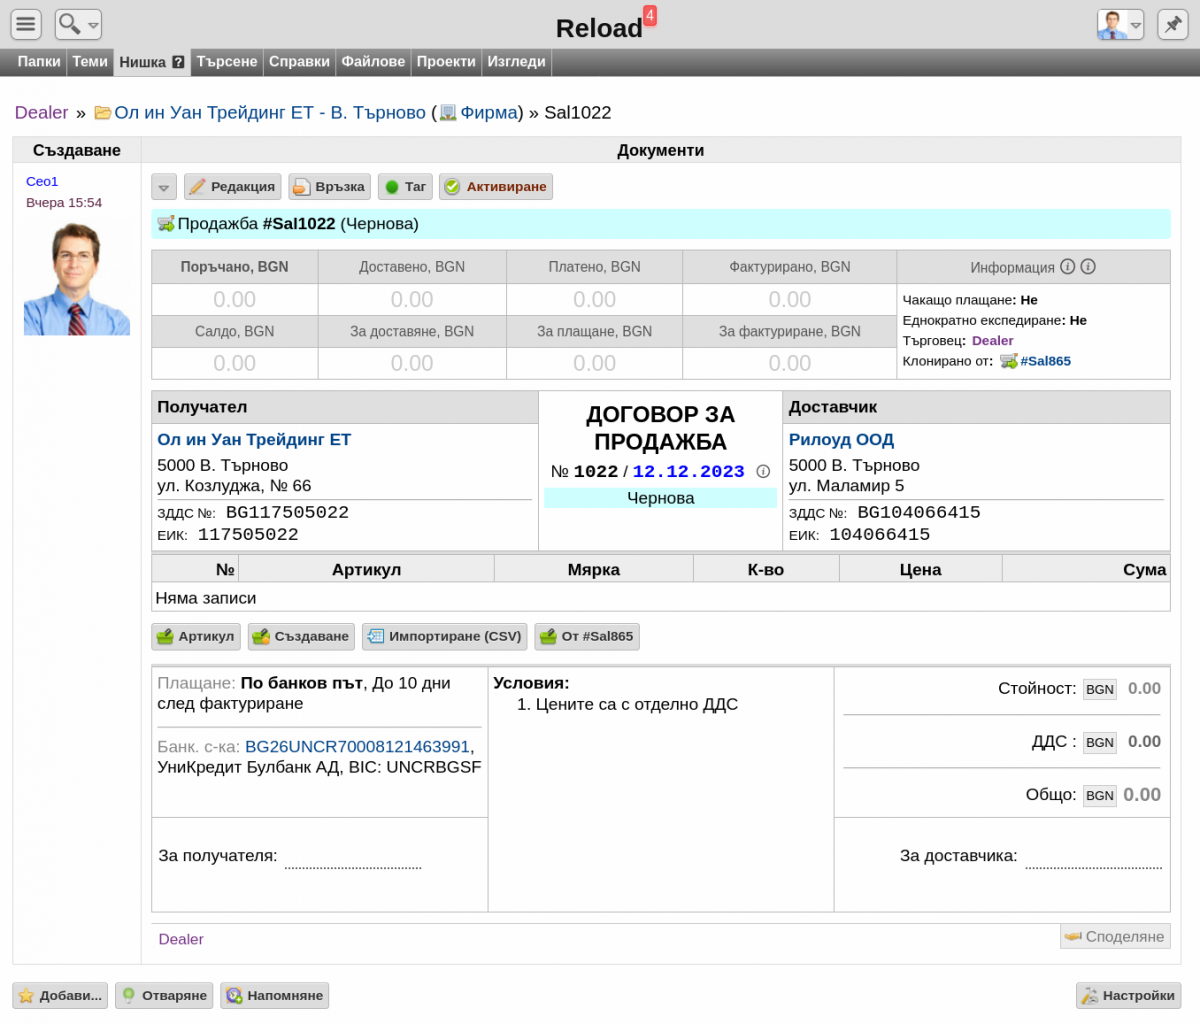The width and height of the screenshot is (1200, 1024).
Task: Click the Мярка column header
Action: [593, 569]
